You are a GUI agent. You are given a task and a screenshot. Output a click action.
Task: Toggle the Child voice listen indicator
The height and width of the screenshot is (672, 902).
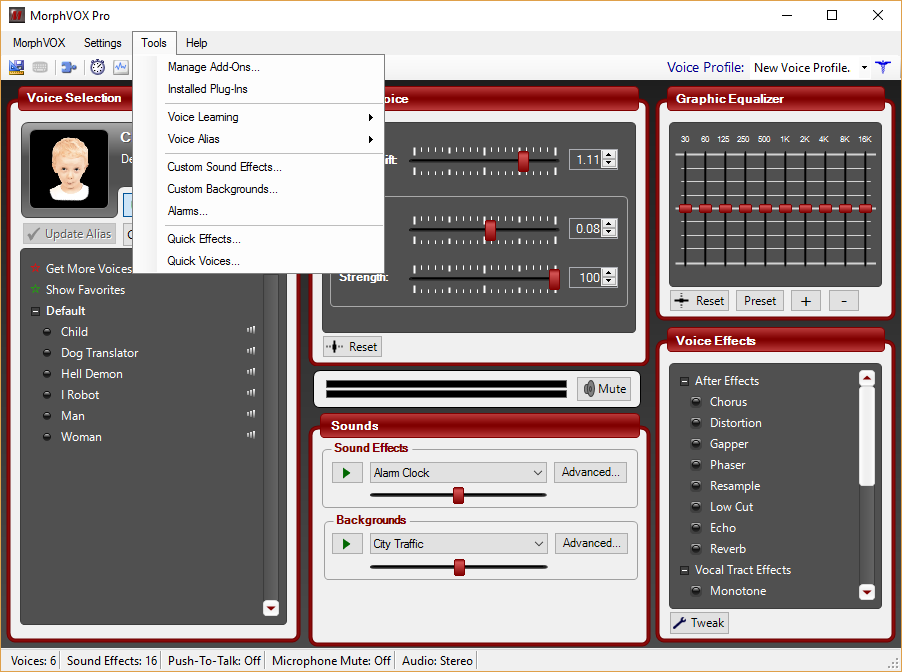click(250, 330)
